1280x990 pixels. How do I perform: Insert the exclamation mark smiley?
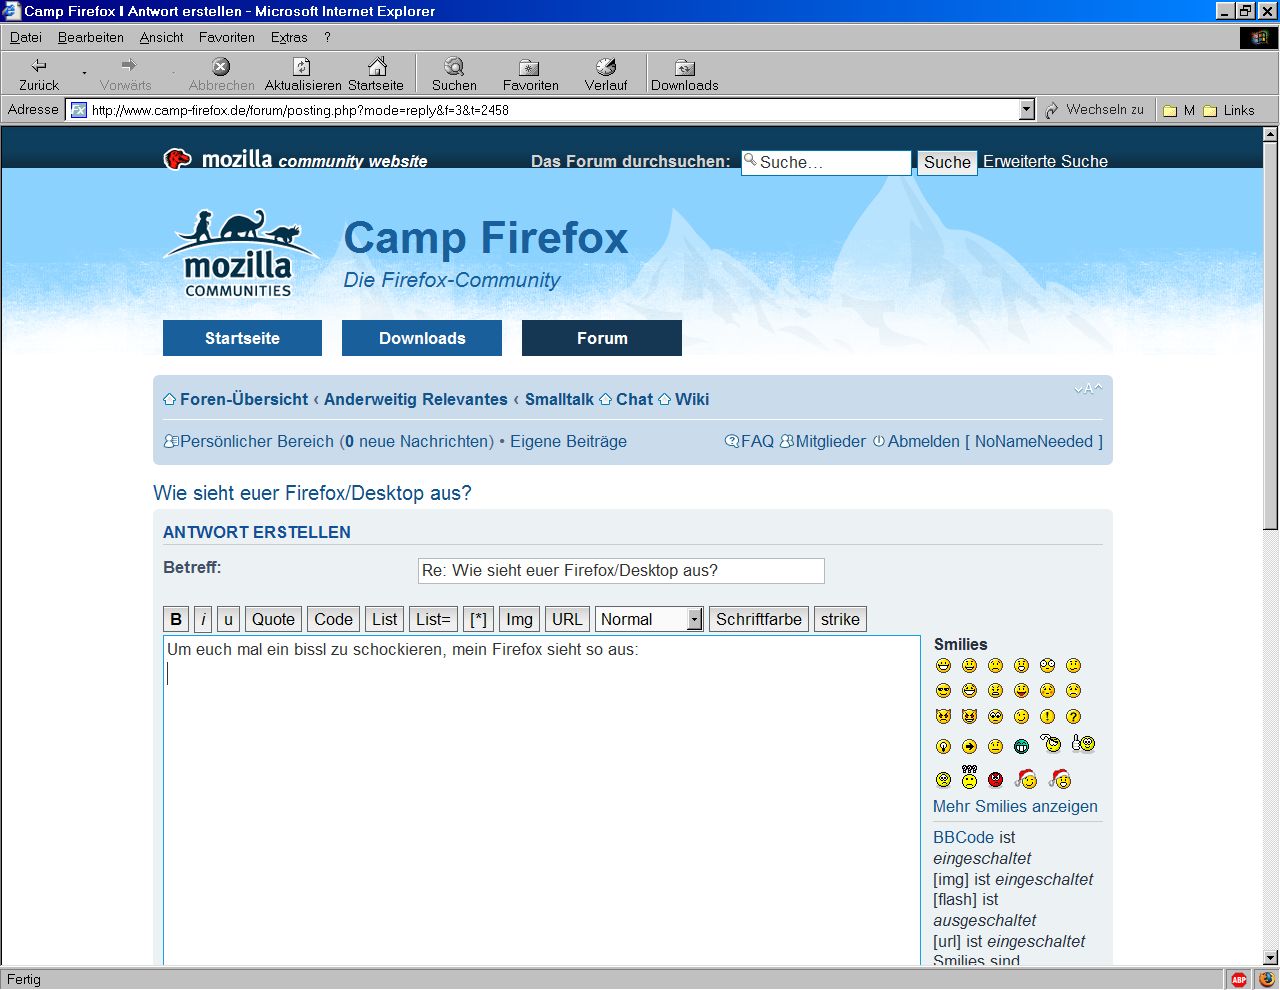pos(1047,717)
